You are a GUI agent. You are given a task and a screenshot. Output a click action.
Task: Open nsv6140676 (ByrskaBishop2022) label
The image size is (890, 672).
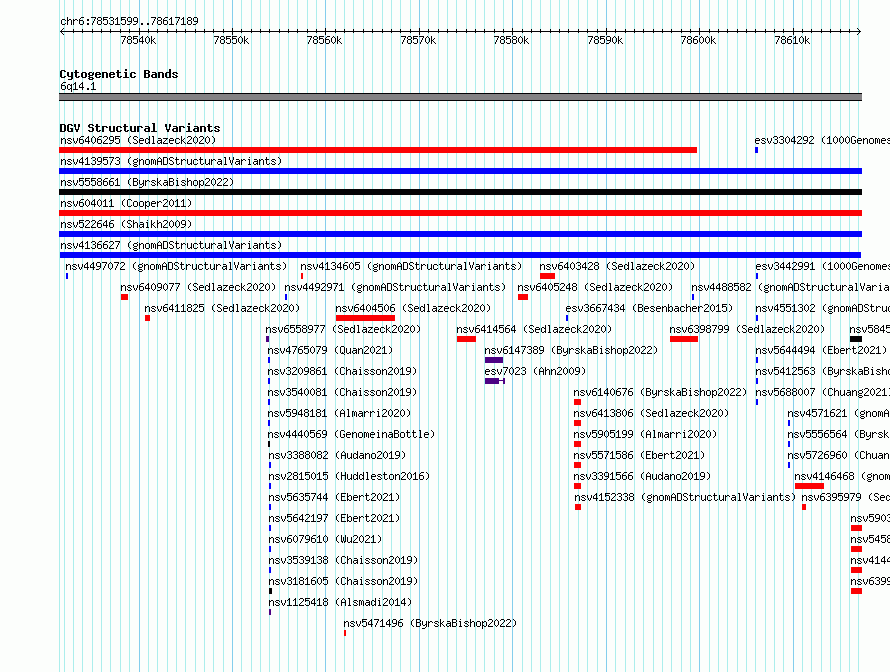tap(660, 392)
